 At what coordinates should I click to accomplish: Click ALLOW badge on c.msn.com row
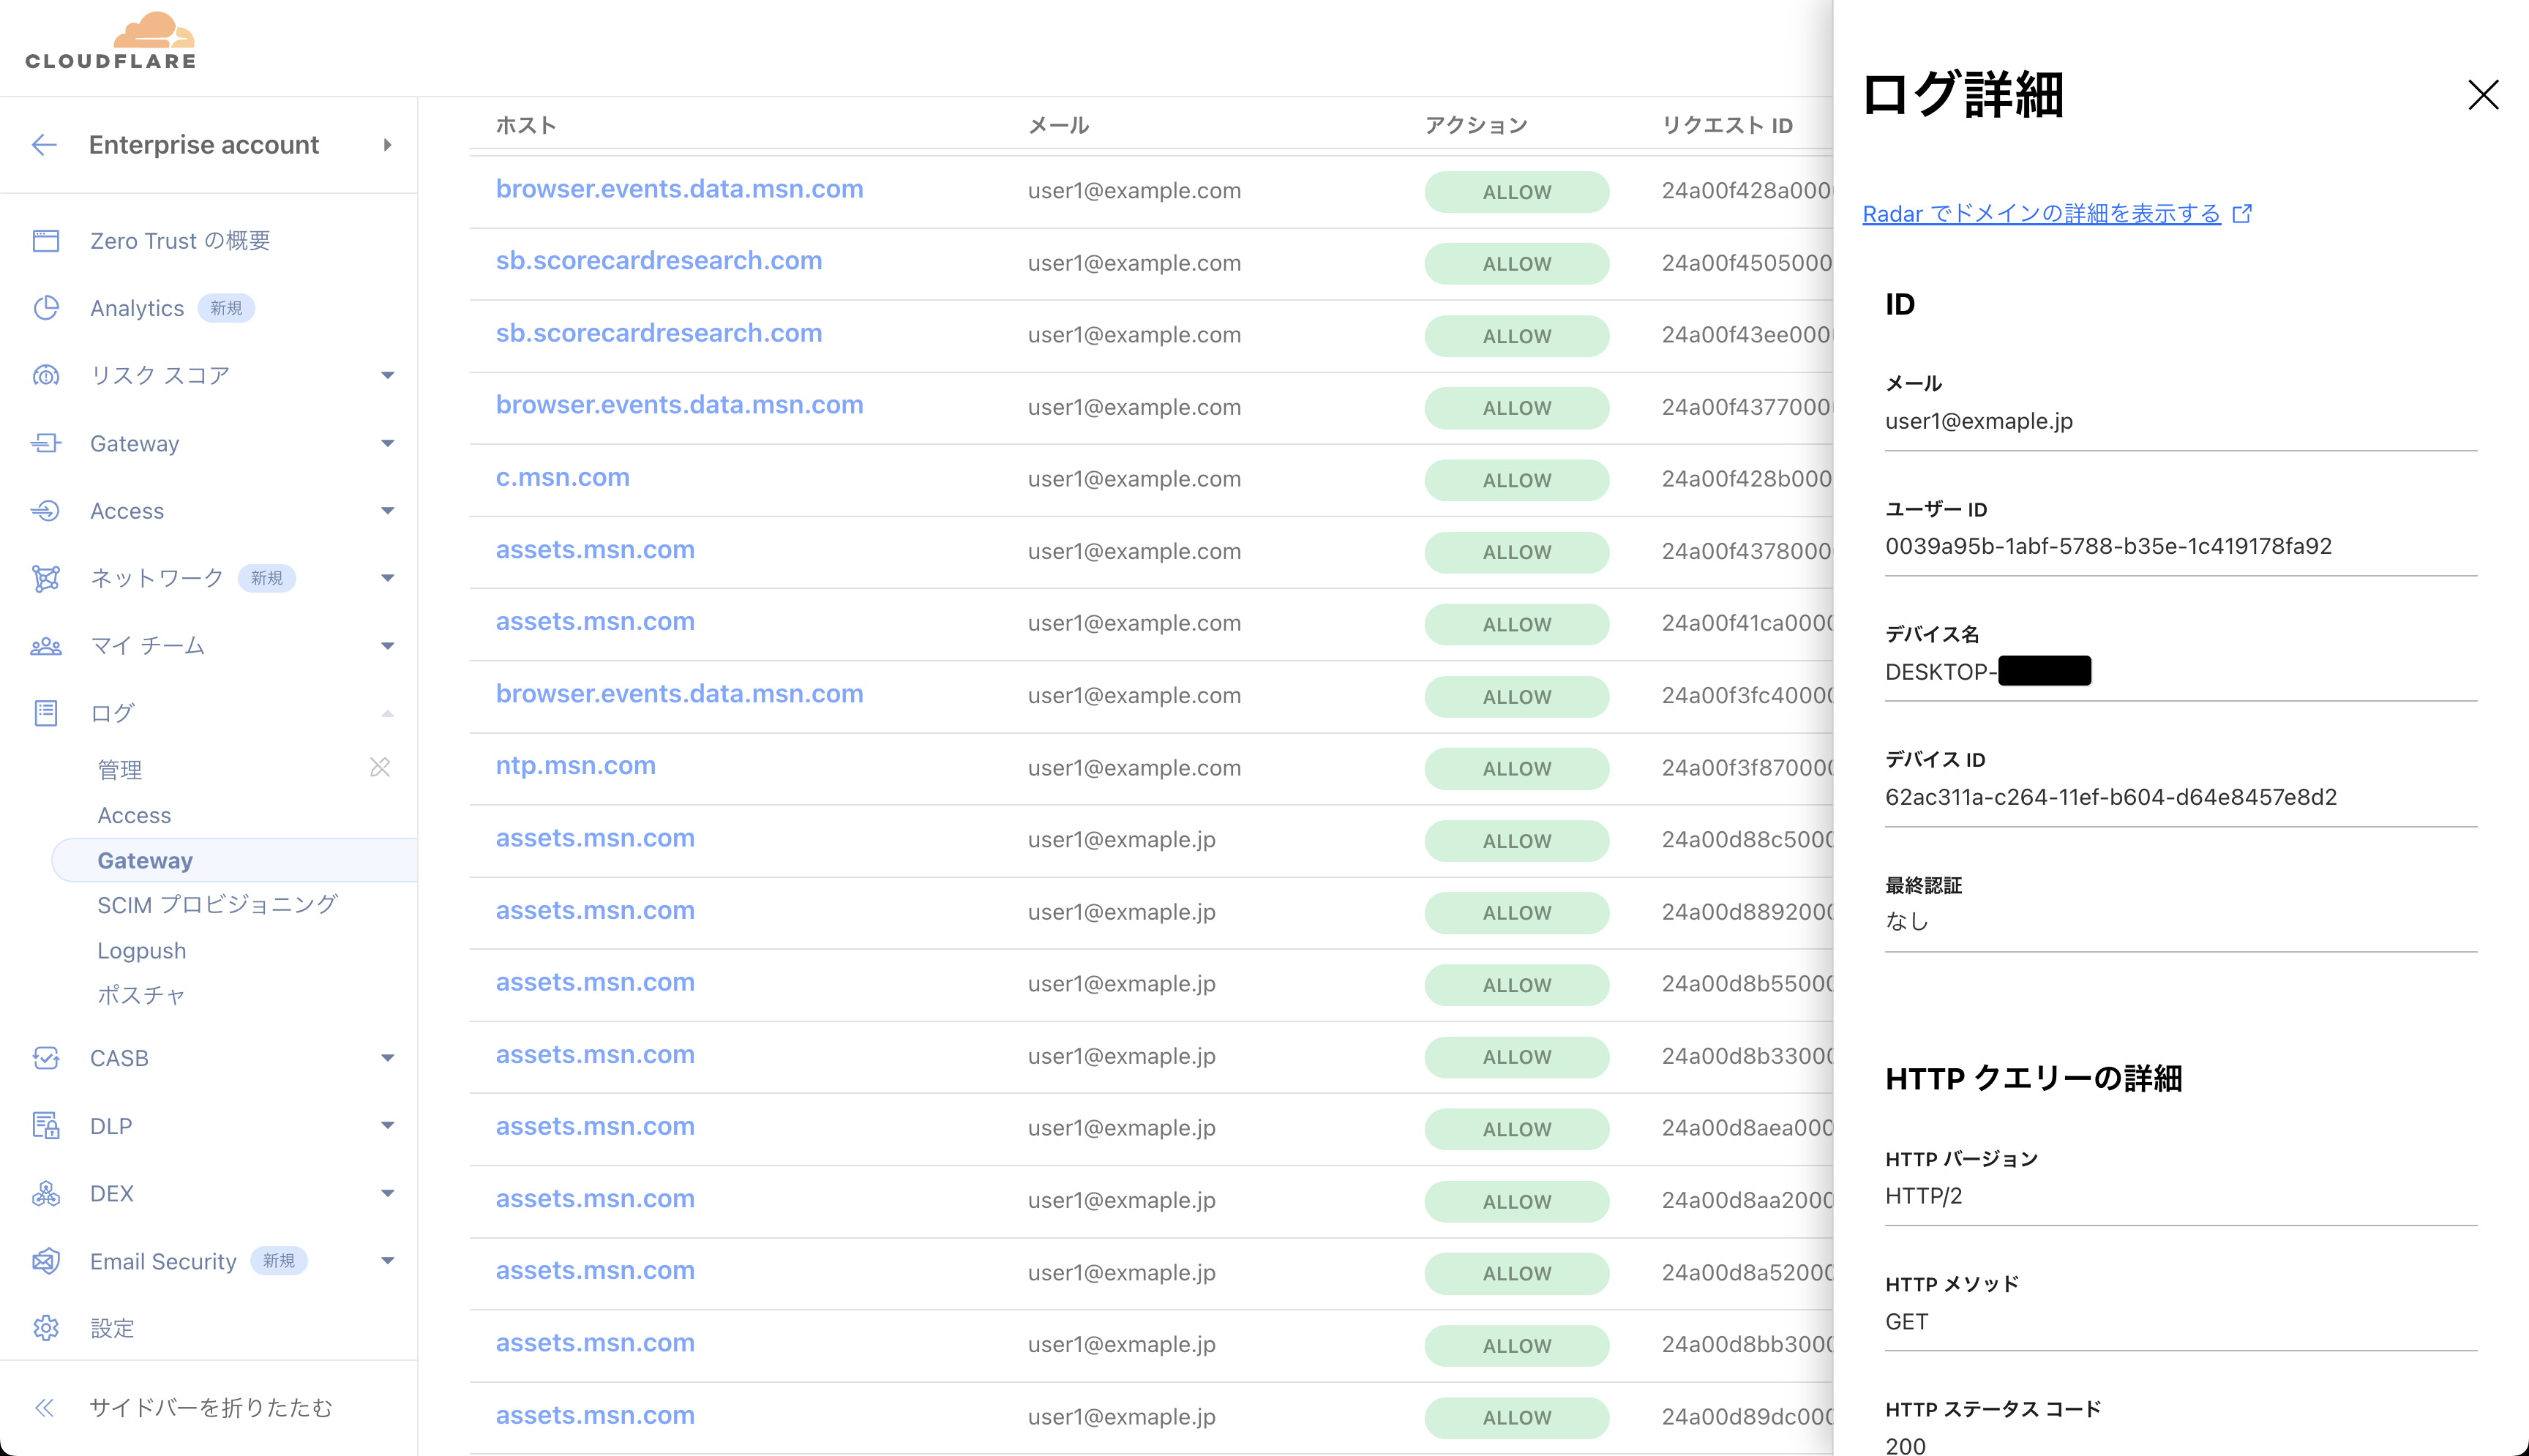coord(1516,480)
